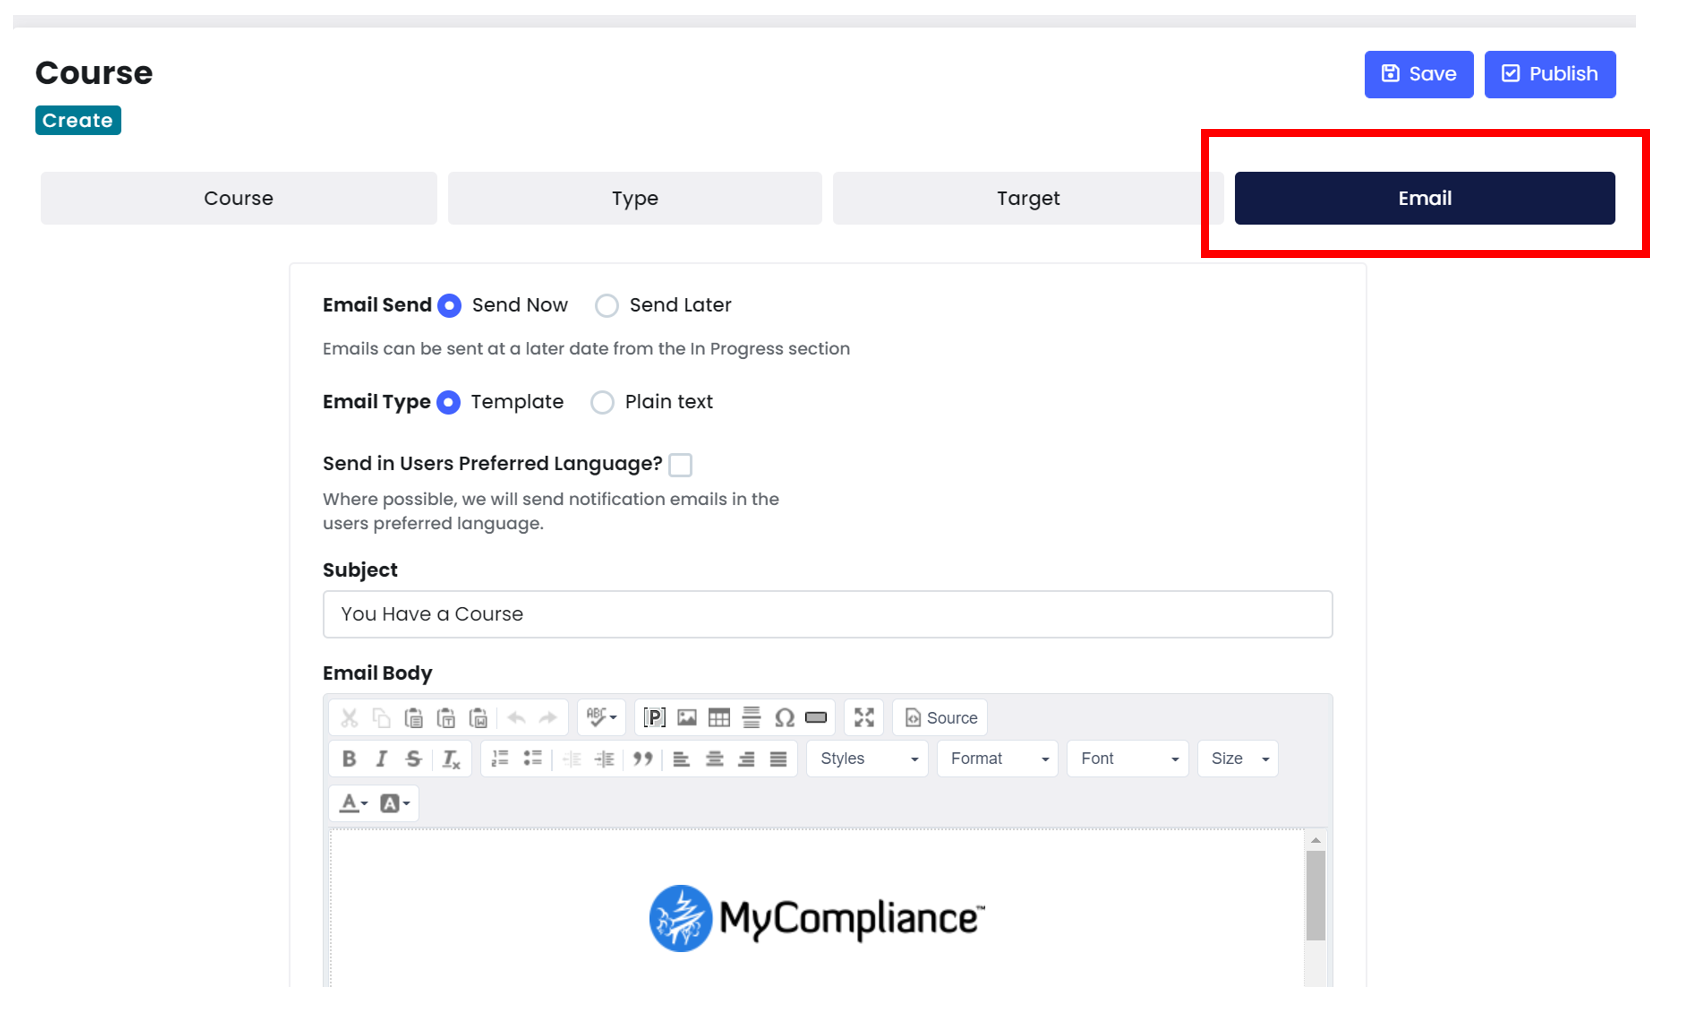Toggle strikethrough formatting
This screenshot has height=1024, width=1682.
pyautogui.click(x=413, y=759)
